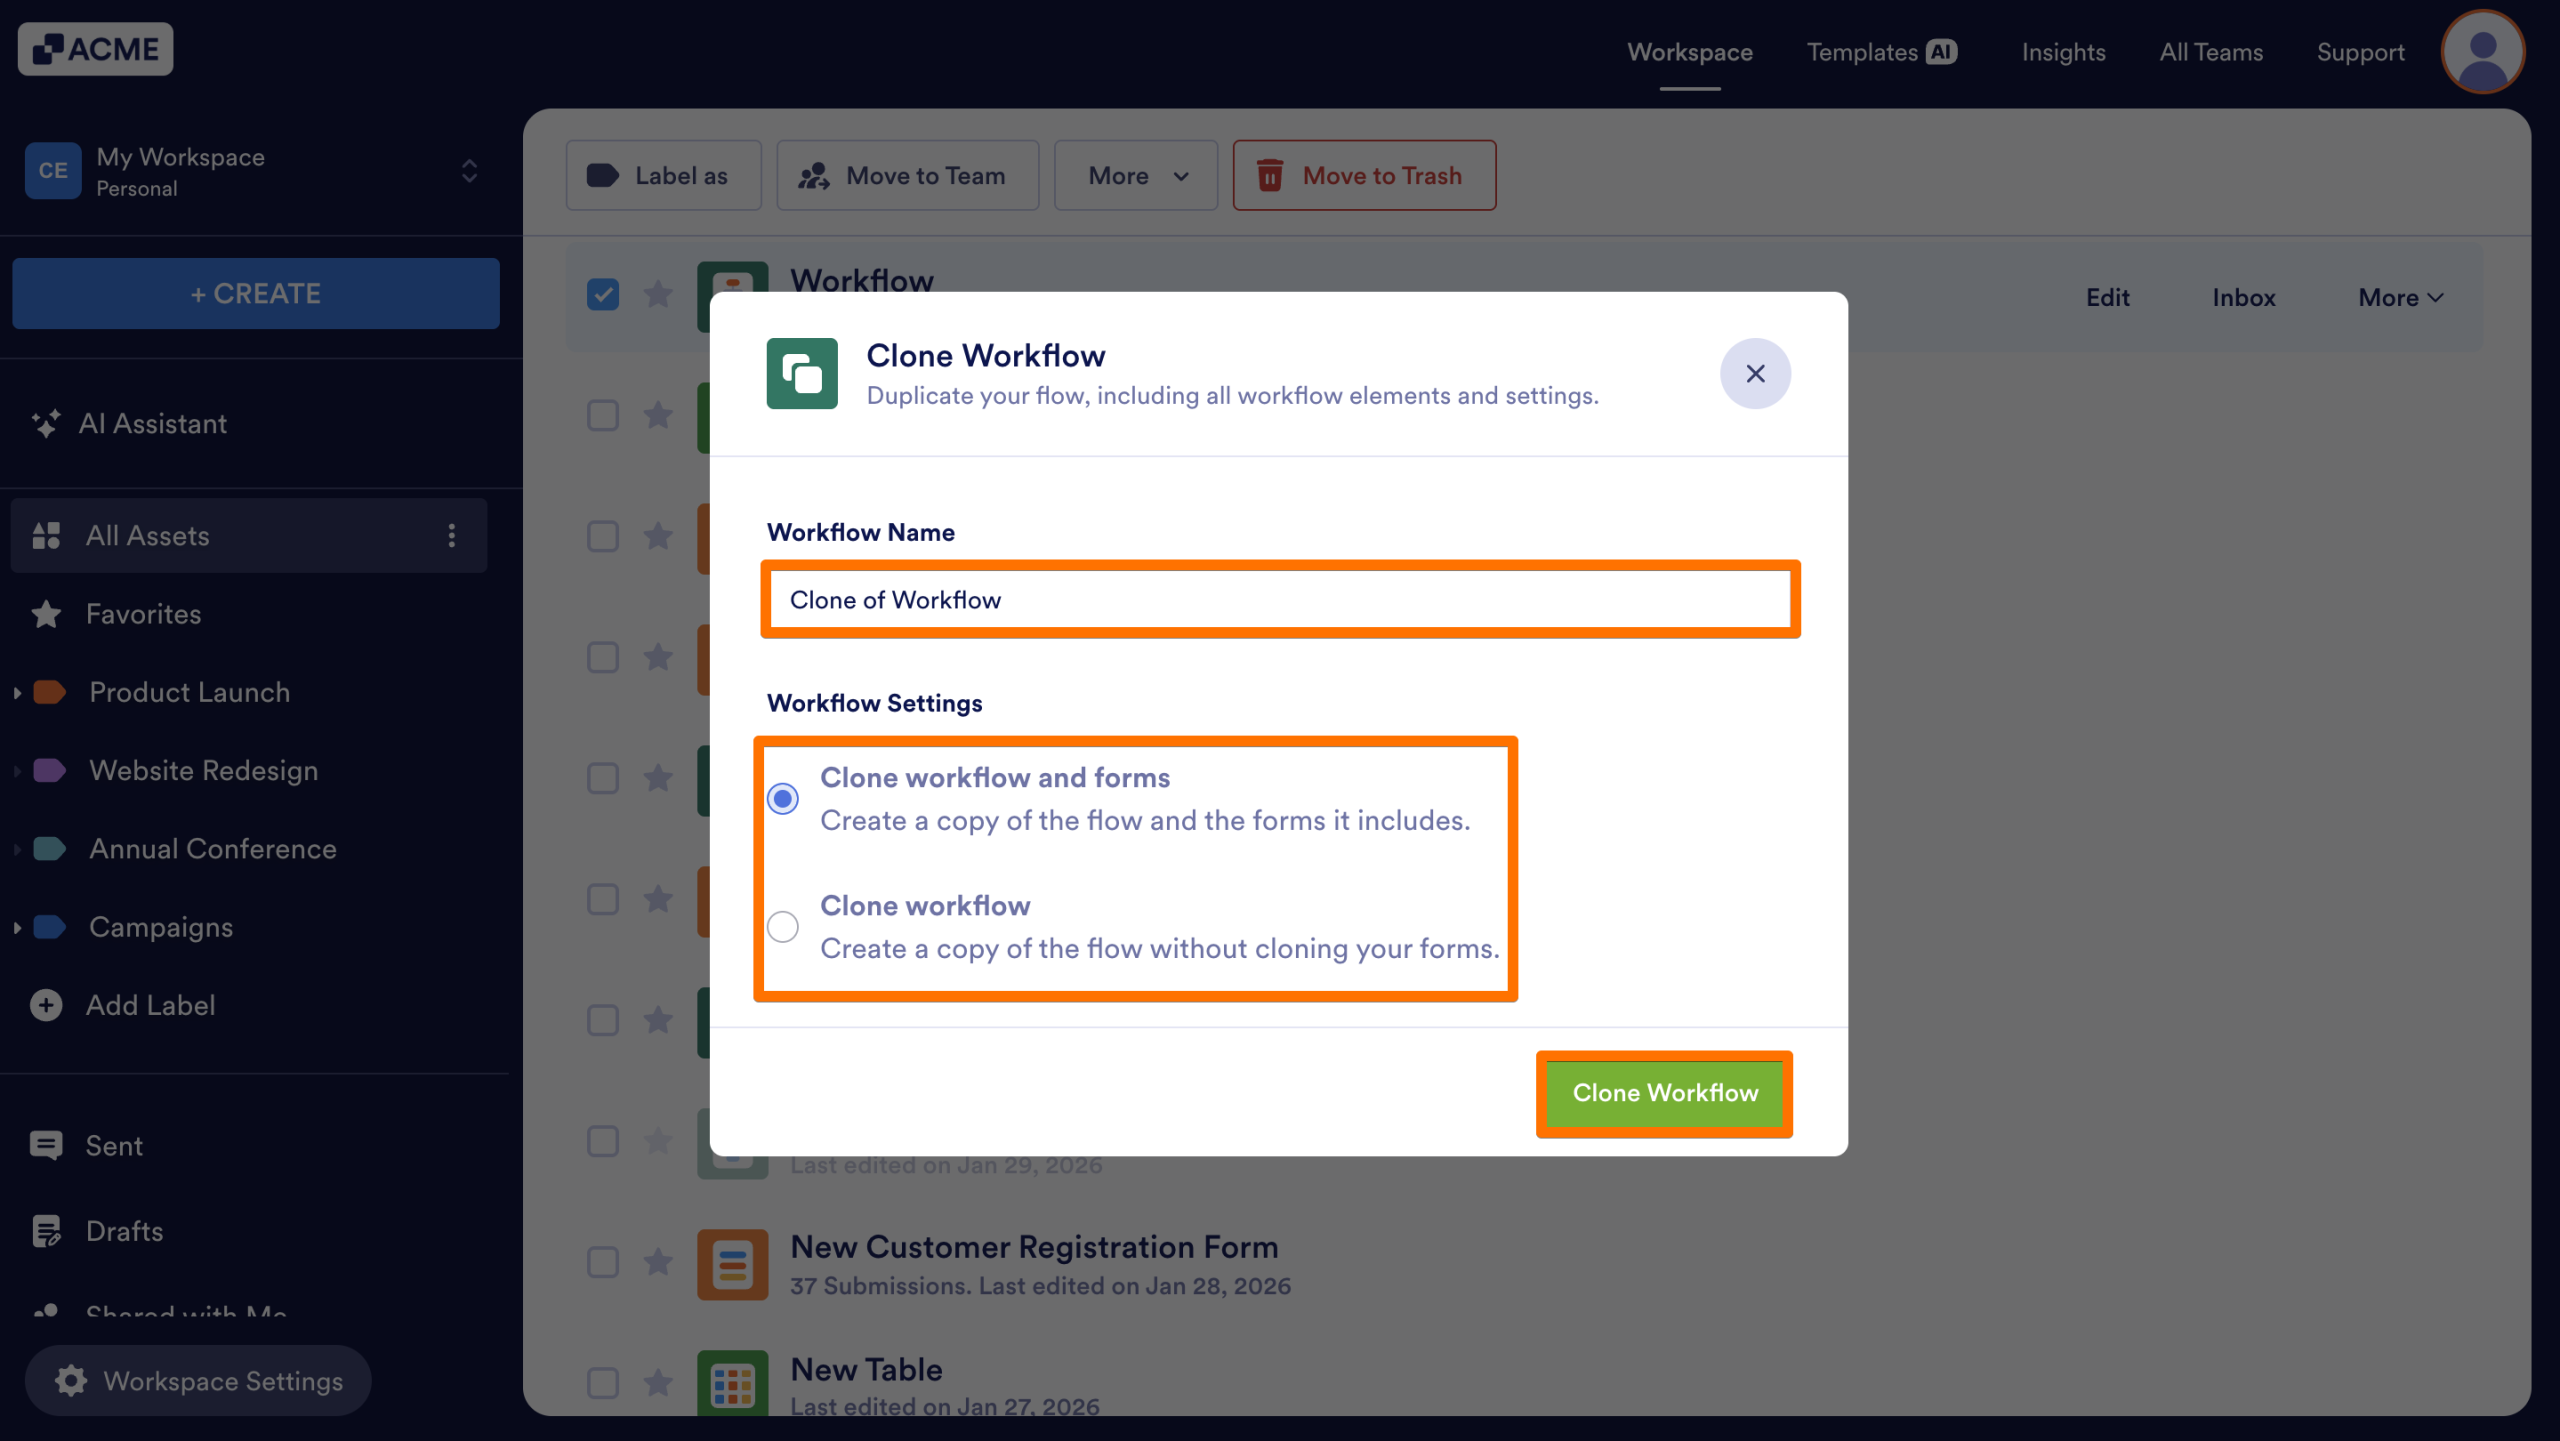Click the user profile avatar icon

pos(2482,51)
